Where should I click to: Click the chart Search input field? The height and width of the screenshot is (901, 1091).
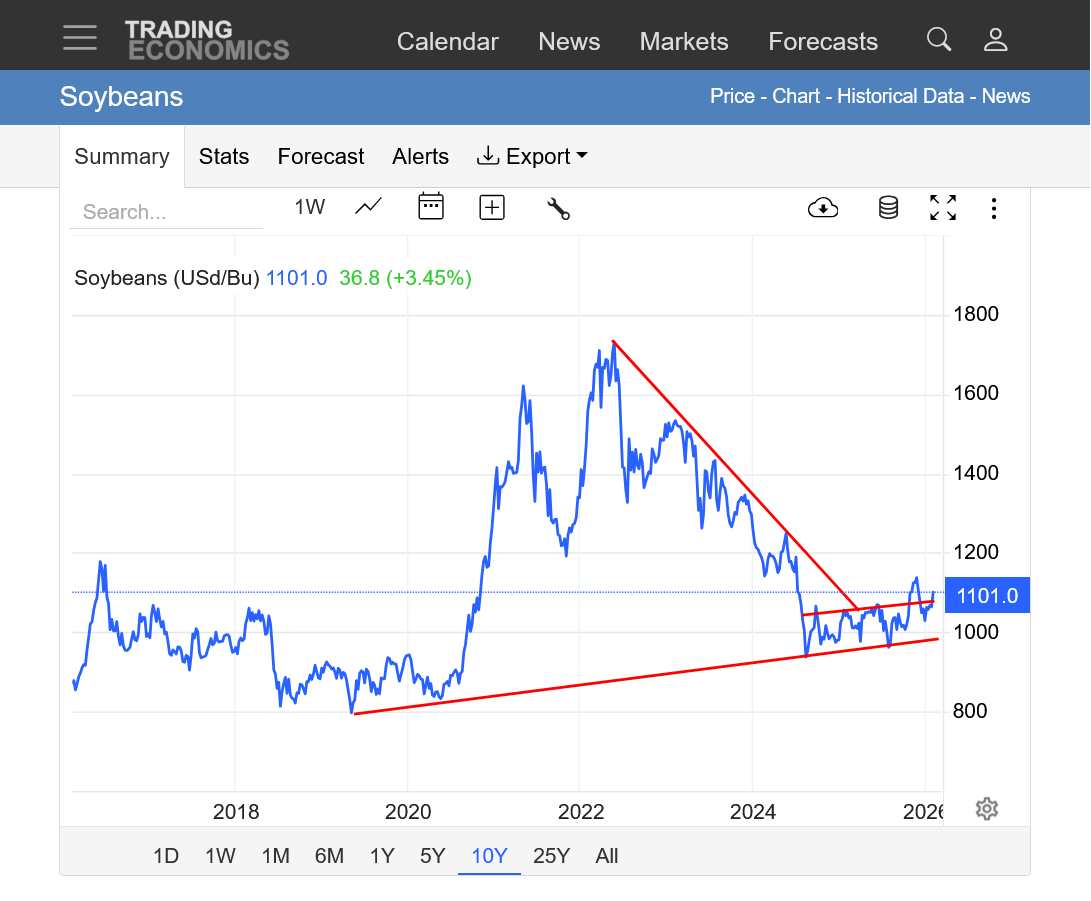pyautogui.click(x=165, y=212)
